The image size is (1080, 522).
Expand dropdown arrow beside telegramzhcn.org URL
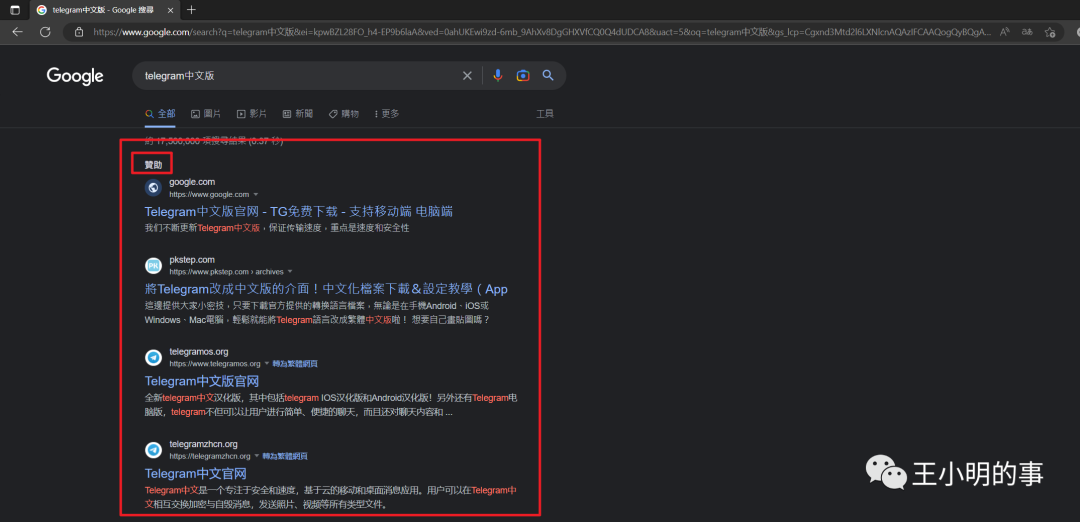[x=257, y=456]
